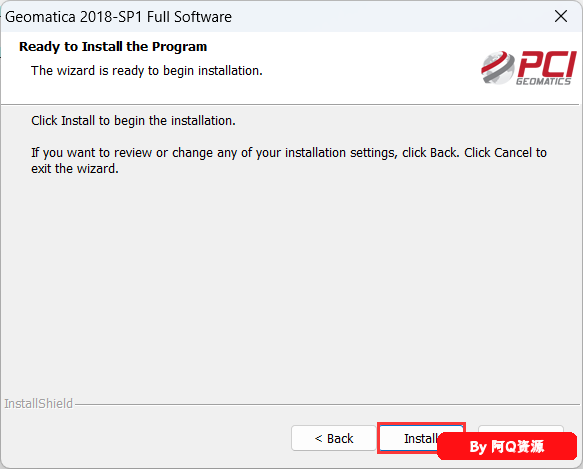This screenshot has width=583, height=469.
Task: Click the 'exit the wizard.' text line
Action: point(75,169)
